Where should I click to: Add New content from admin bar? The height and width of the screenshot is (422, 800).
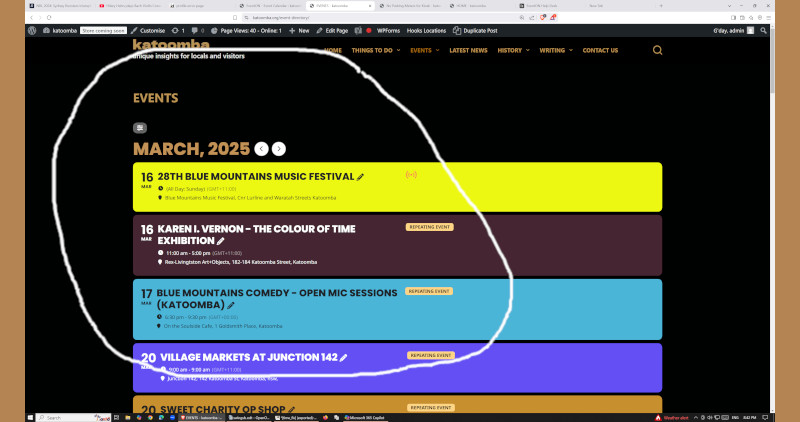coord(299,31)
